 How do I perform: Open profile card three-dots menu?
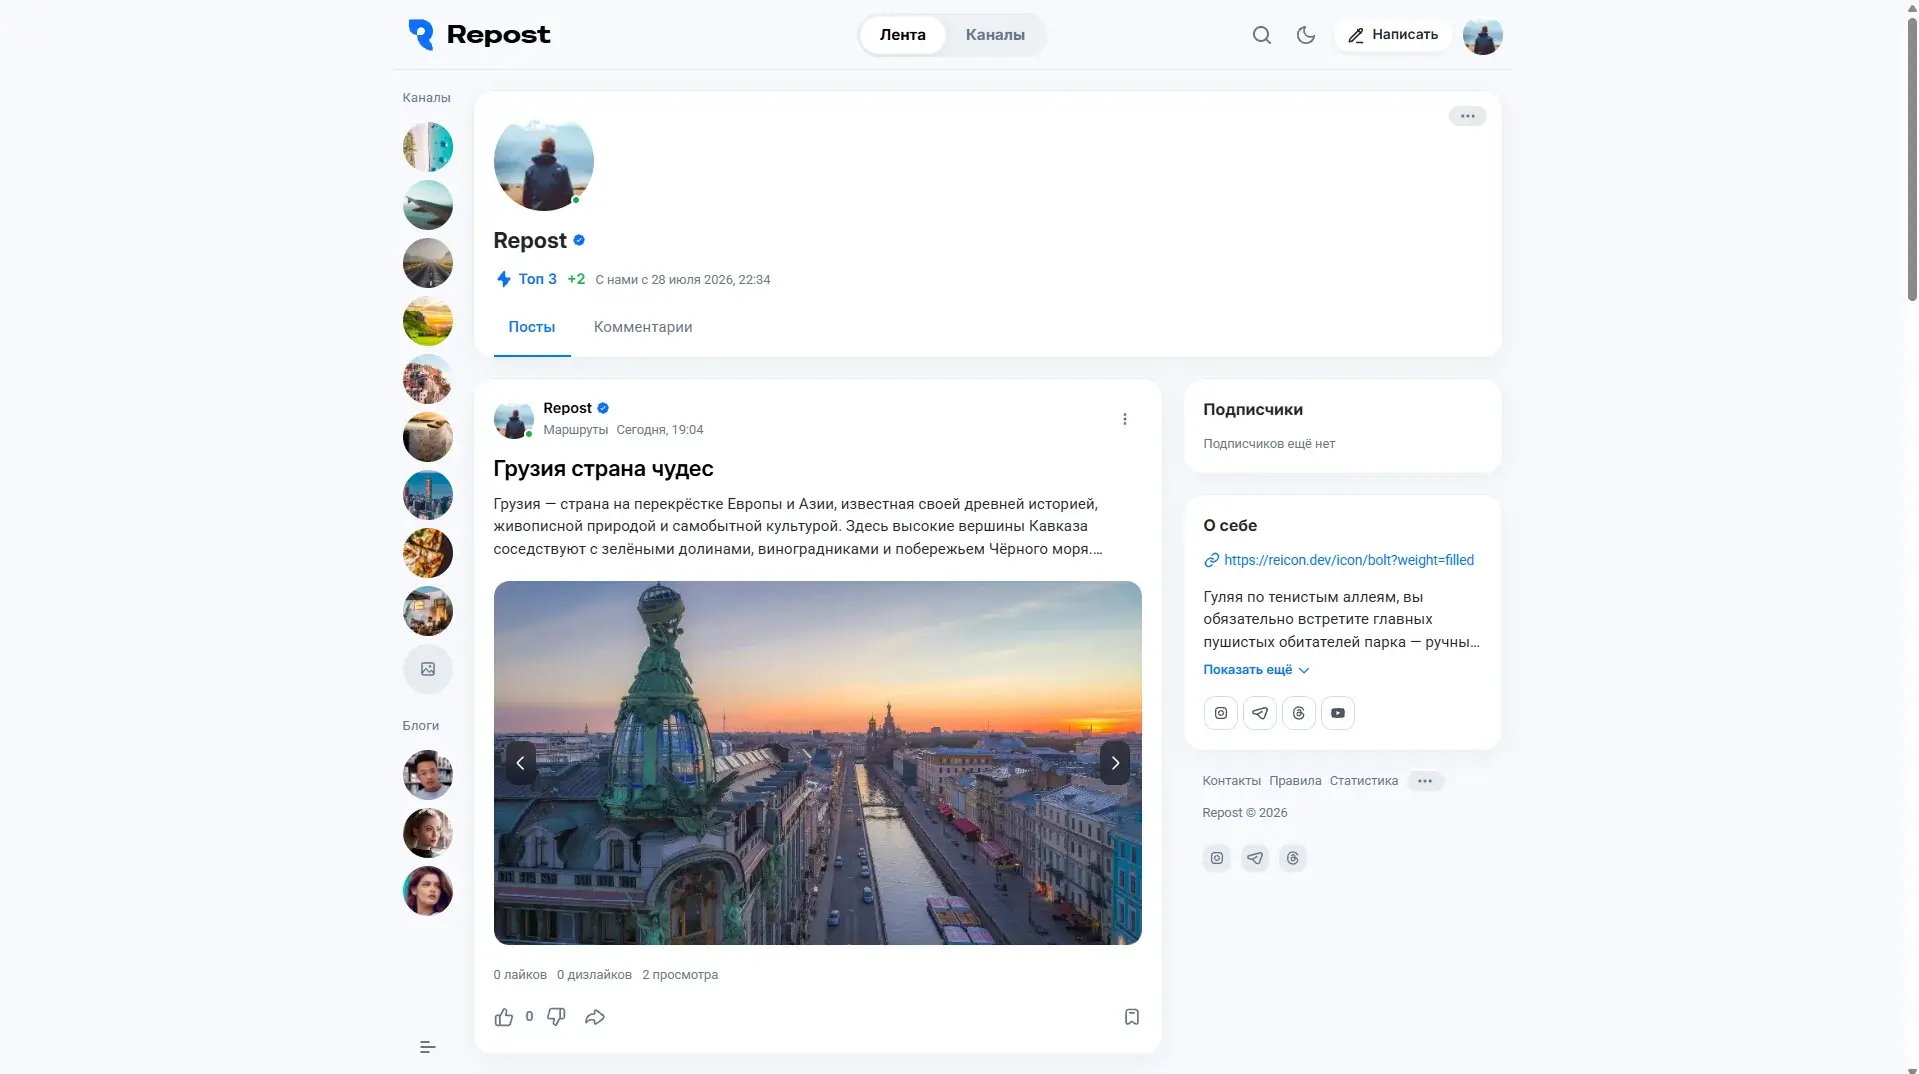1467,116
